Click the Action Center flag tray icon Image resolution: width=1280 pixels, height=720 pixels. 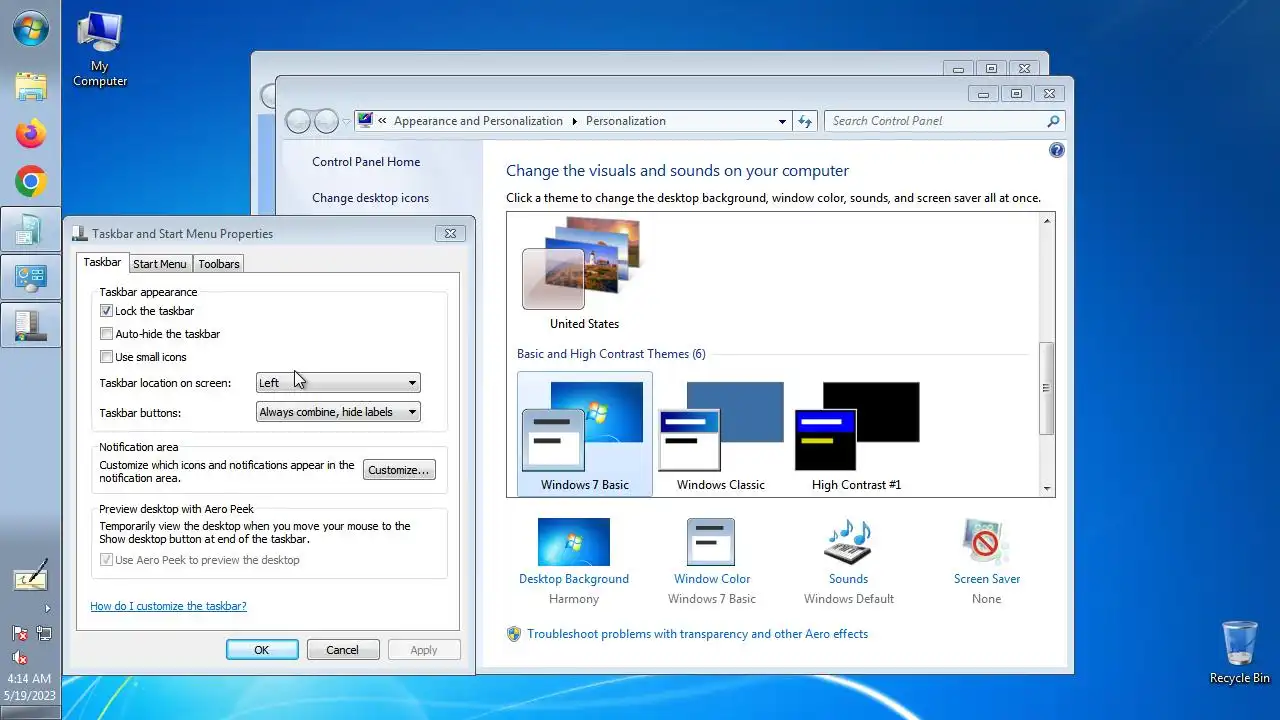(x=19, y=633)
